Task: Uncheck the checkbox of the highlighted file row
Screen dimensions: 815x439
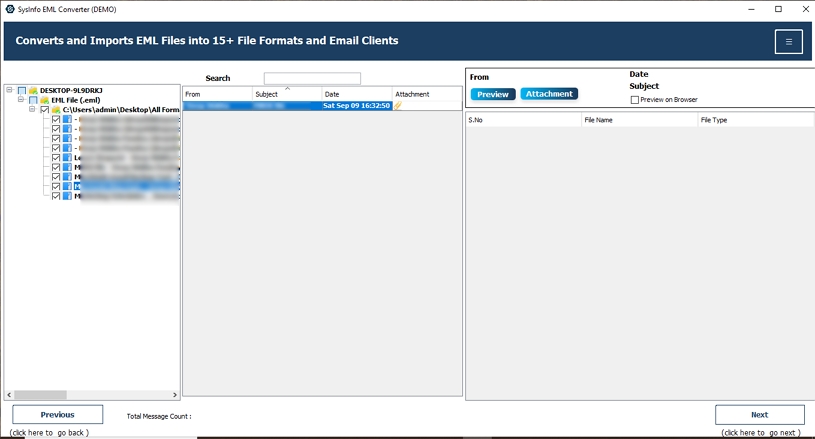Action: (x=56, y=186)
